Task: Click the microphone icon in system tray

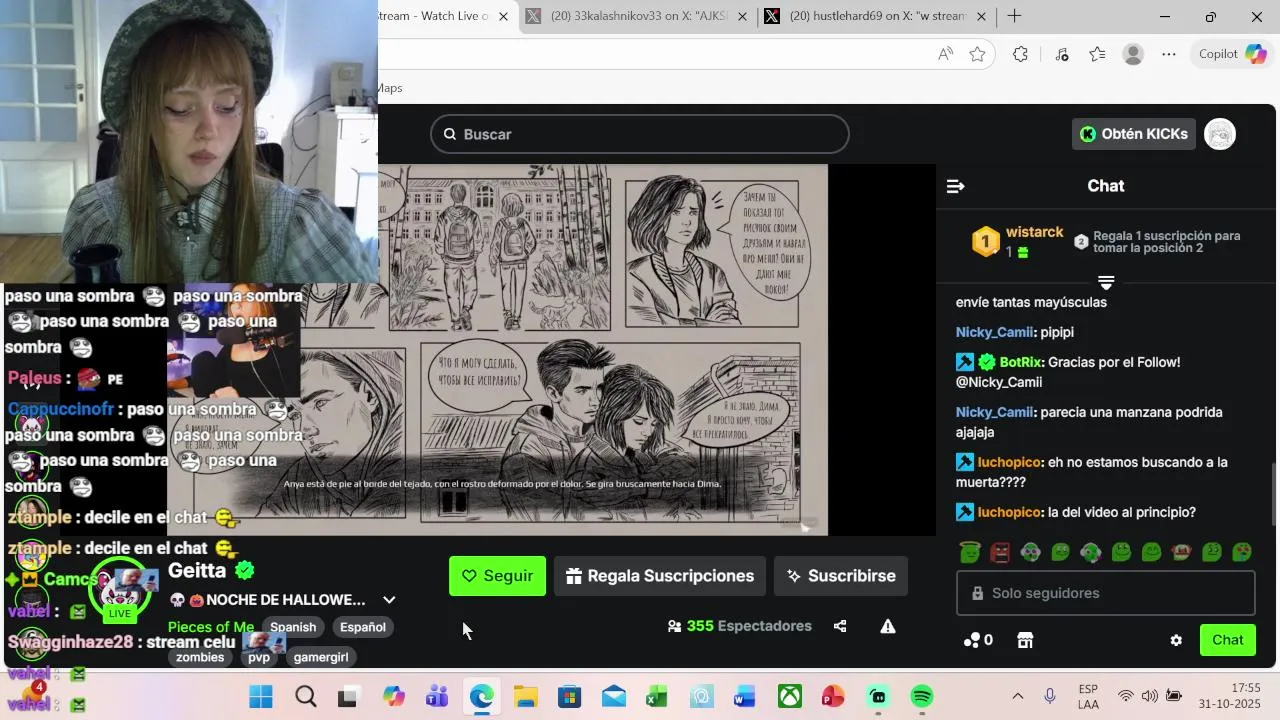Action: (1050, 696)
